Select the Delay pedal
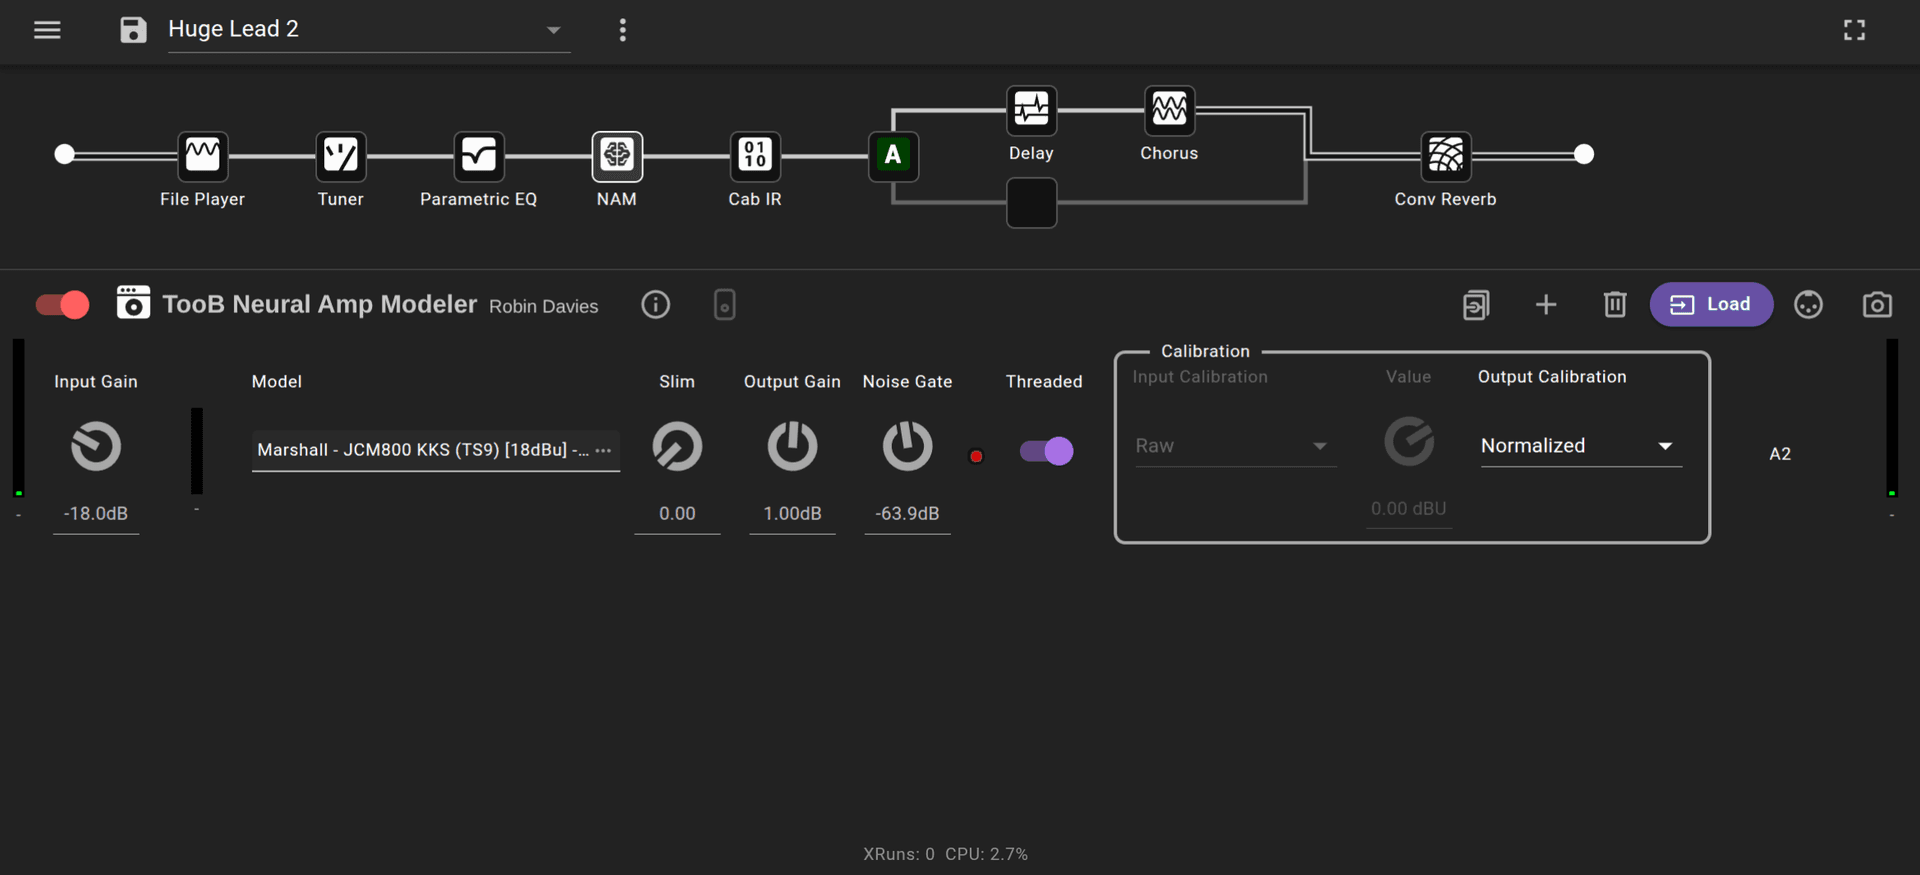Image resolution: width=1920 pixels, height=875 pixels. point(1031,110)
